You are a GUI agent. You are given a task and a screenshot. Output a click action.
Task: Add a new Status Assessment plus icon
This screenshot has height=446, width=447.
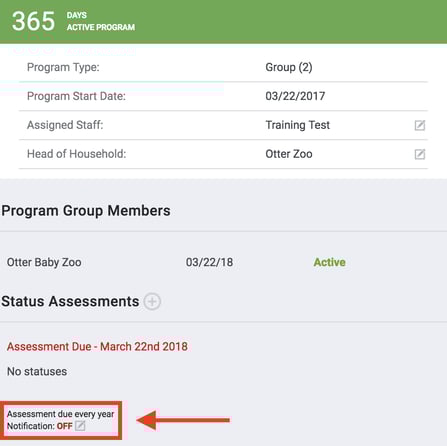point(152,302)
